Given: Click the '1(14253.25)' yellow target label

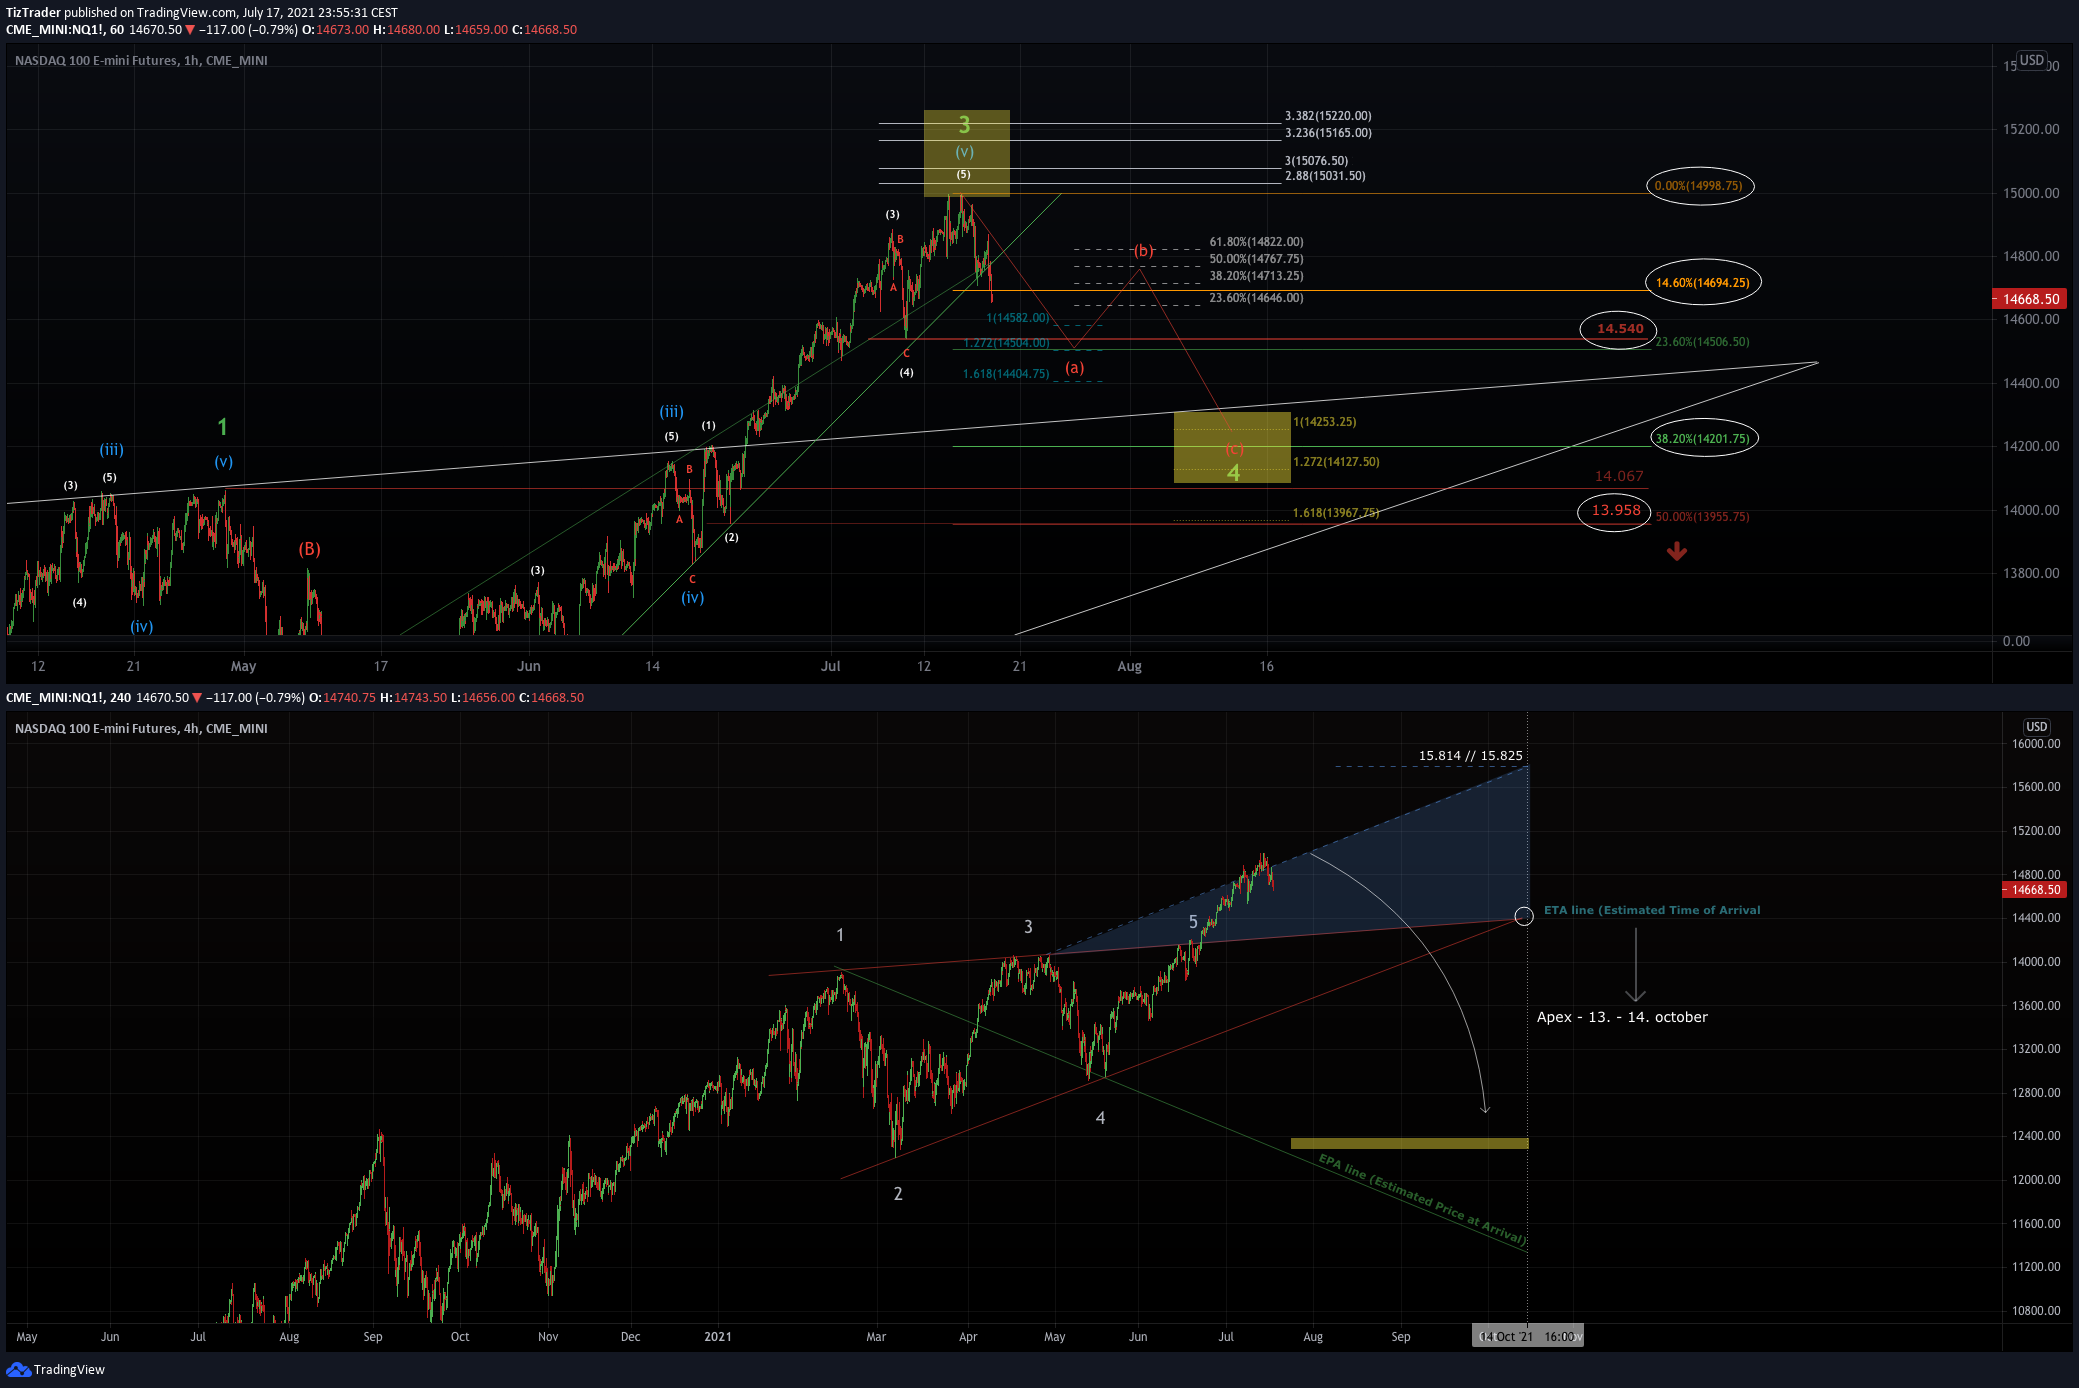Looking at the screenshot, I should tap(1325, 422).
